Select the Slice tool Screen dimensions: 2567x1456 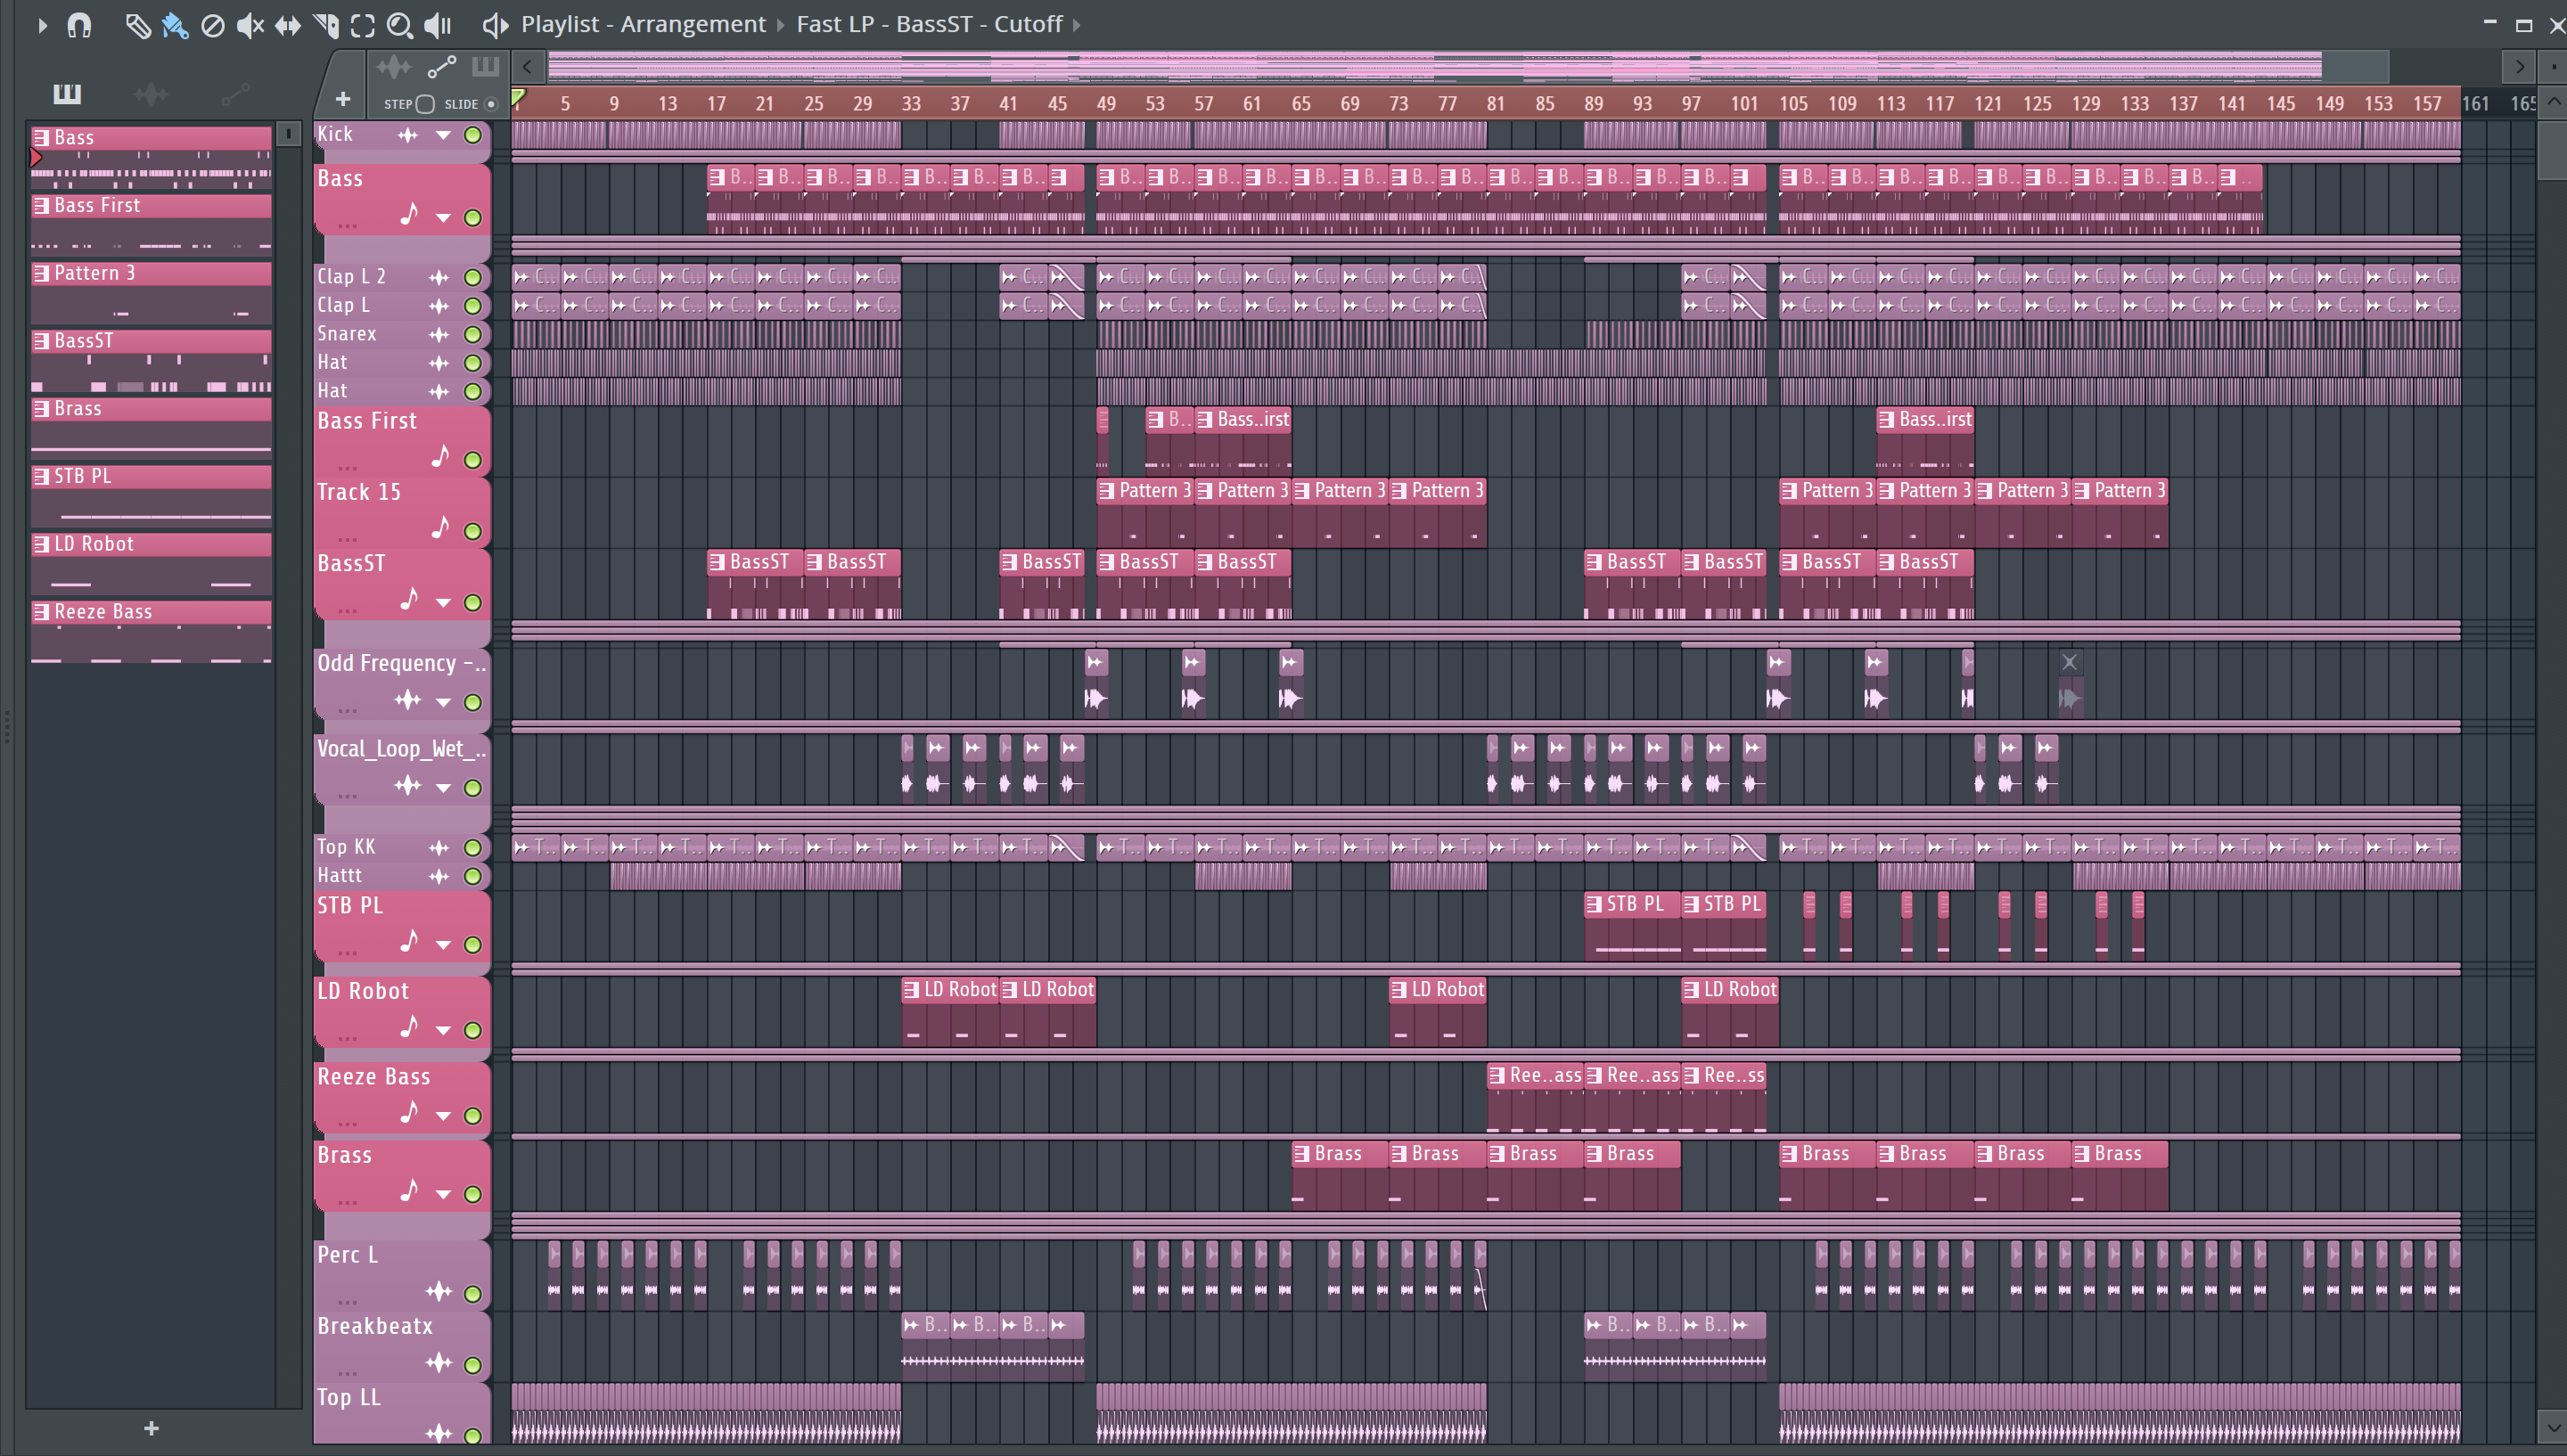click(326, 25)
